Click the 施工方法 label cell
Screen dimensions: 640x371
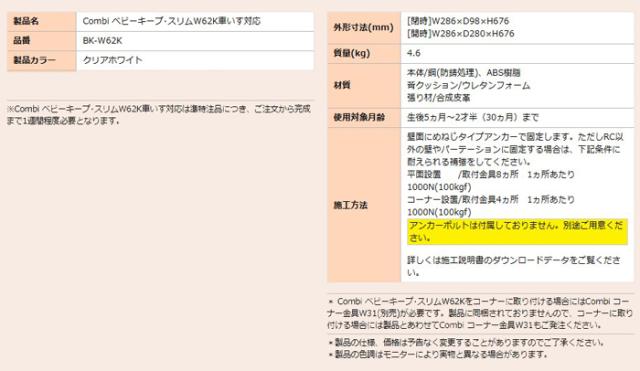364,205
